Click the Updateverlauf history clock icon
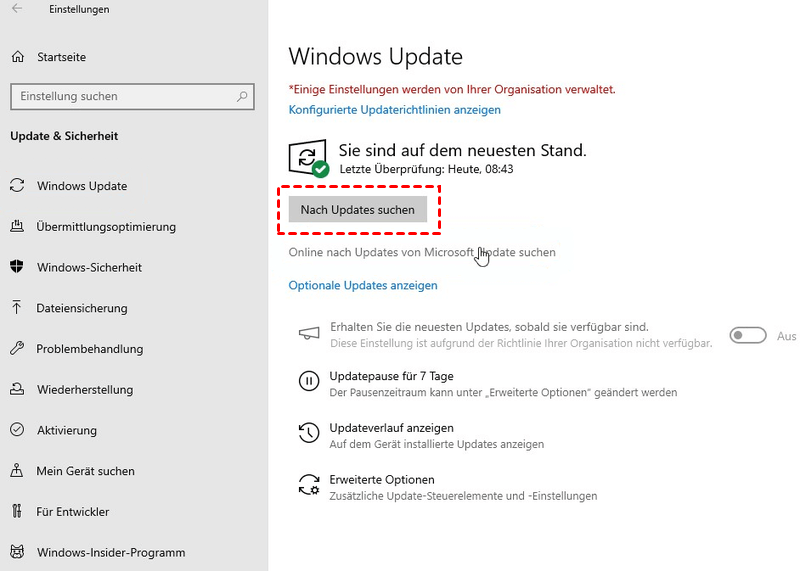This screenshot has height=572, width=801. [x=309, y=433]
